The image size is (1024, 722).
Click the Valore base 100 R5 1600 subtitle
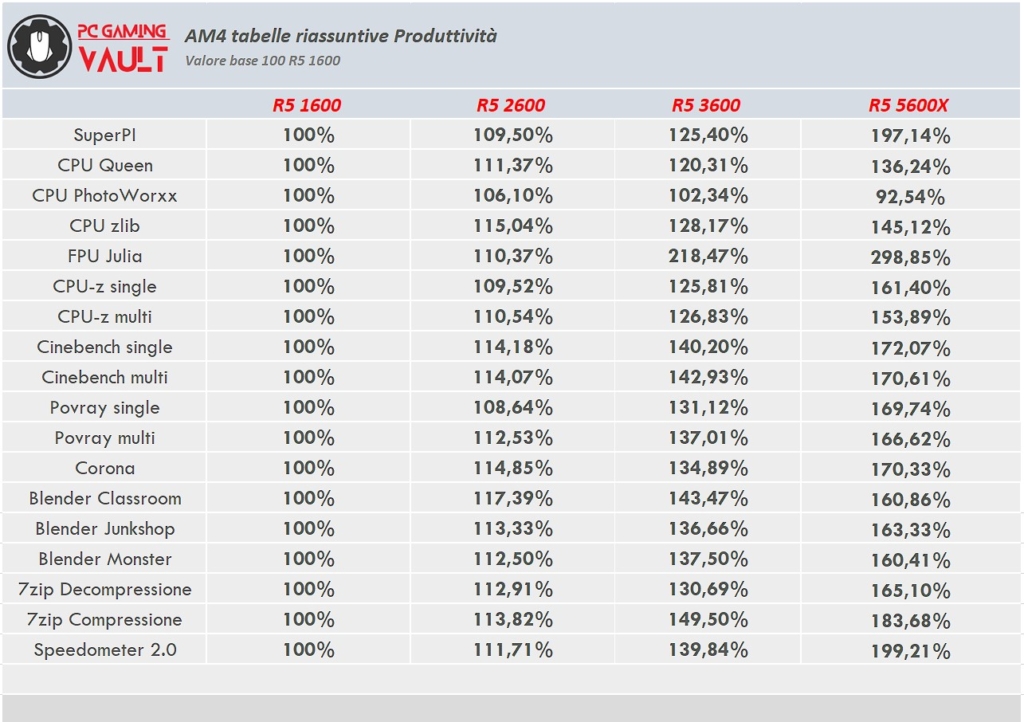coord(263,61)
